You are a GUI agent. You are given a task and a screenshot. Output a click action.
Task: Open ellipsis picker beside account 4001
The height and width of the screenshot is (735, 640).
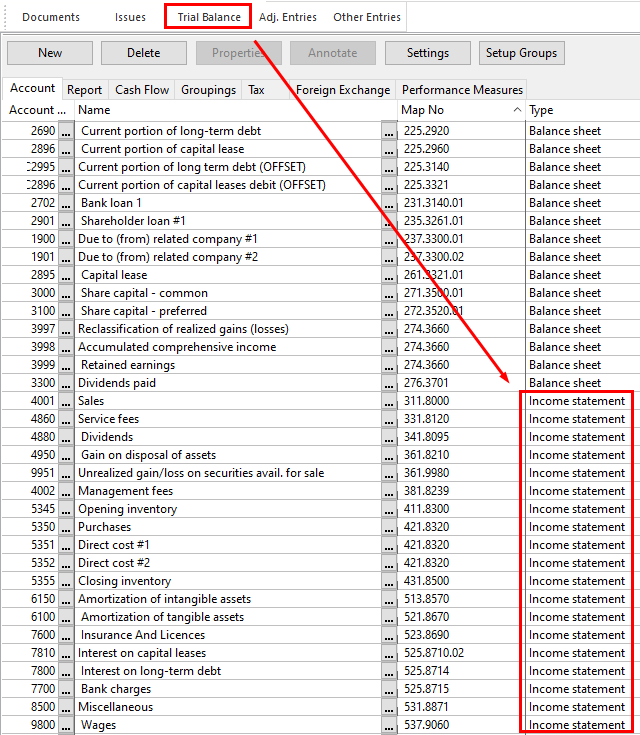[x=66, y=401]
